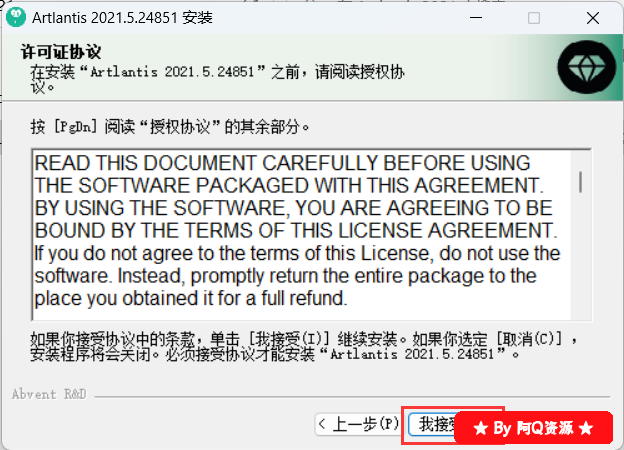Click the "place you obtained it" license line
This screenshot has height=450, width=624.
(x=191, y=298)
